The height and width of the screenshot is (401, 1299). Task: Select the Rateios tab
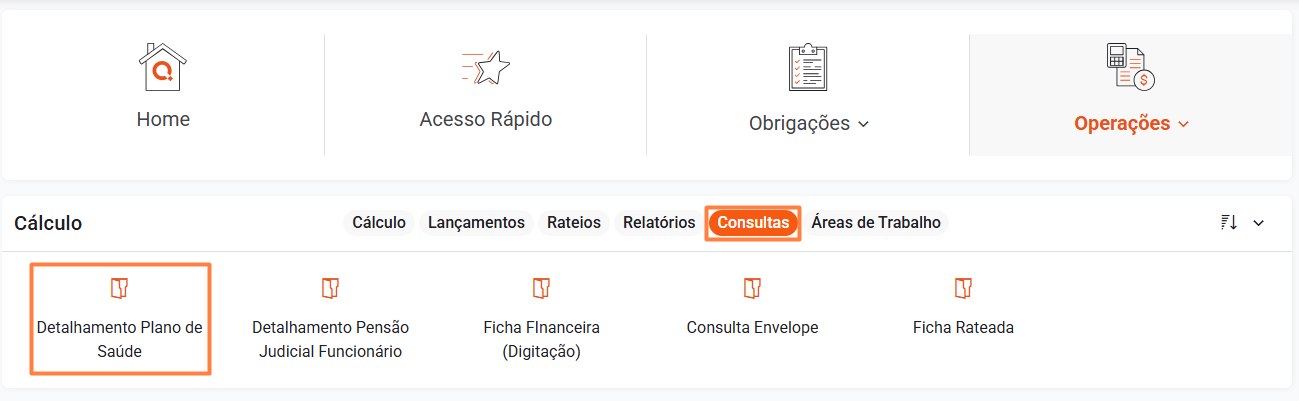click(574, 223)
